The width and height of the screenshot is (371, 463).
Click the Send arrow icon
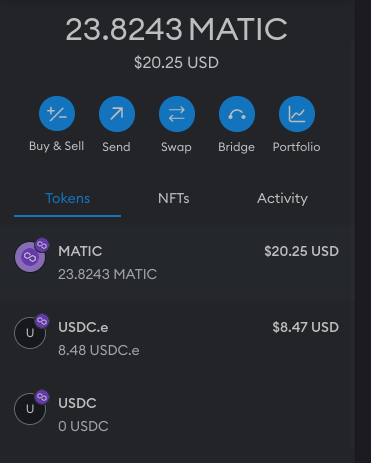tap(117, 114)
